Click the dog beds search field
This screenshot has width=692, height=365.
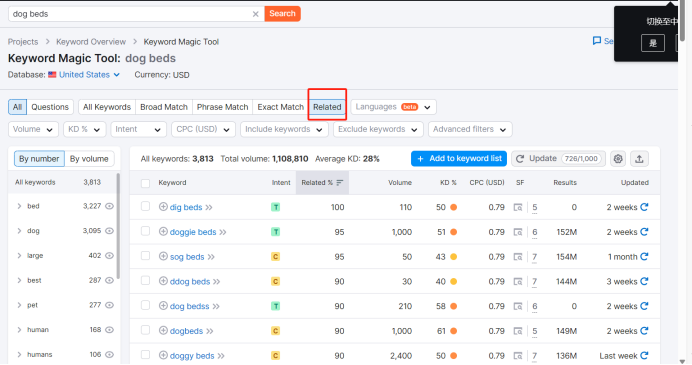coord(130,14)
